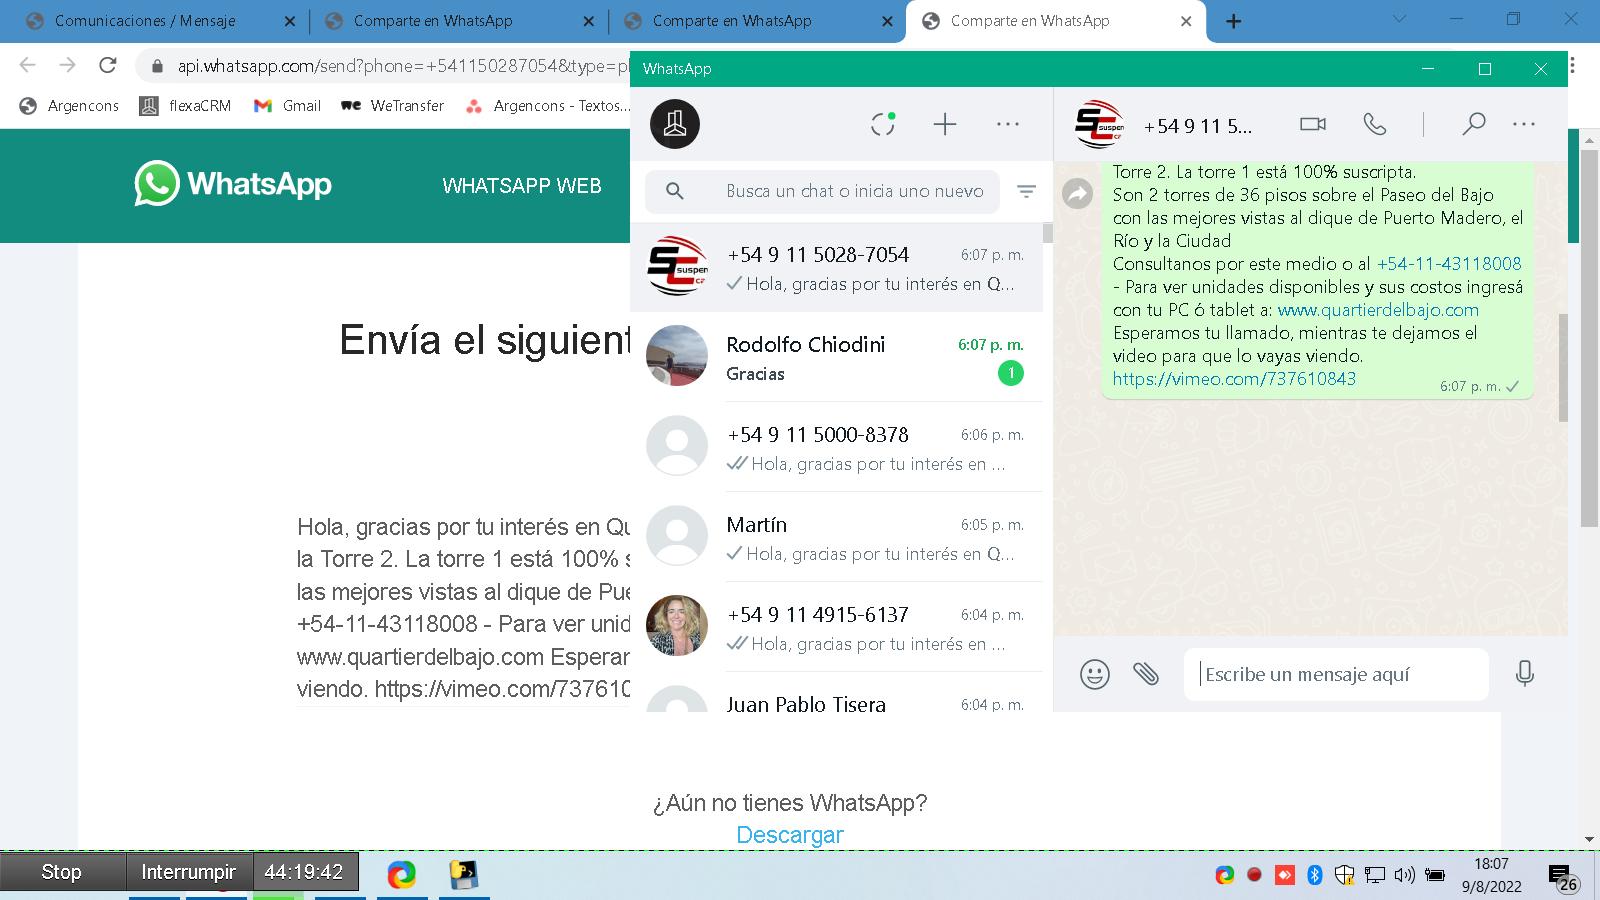Image resolution: width=1600 pixels, height=900 pixels.
Task: Forward the sent message using the arrow
Action: 1077,193
